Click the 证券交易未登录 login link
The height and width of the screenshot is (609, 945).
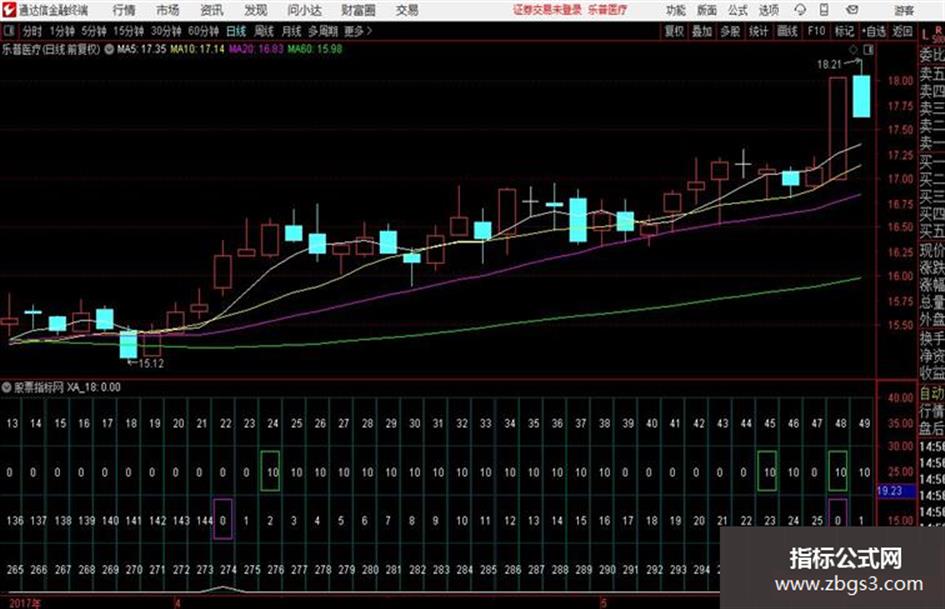tap(547, 10)
